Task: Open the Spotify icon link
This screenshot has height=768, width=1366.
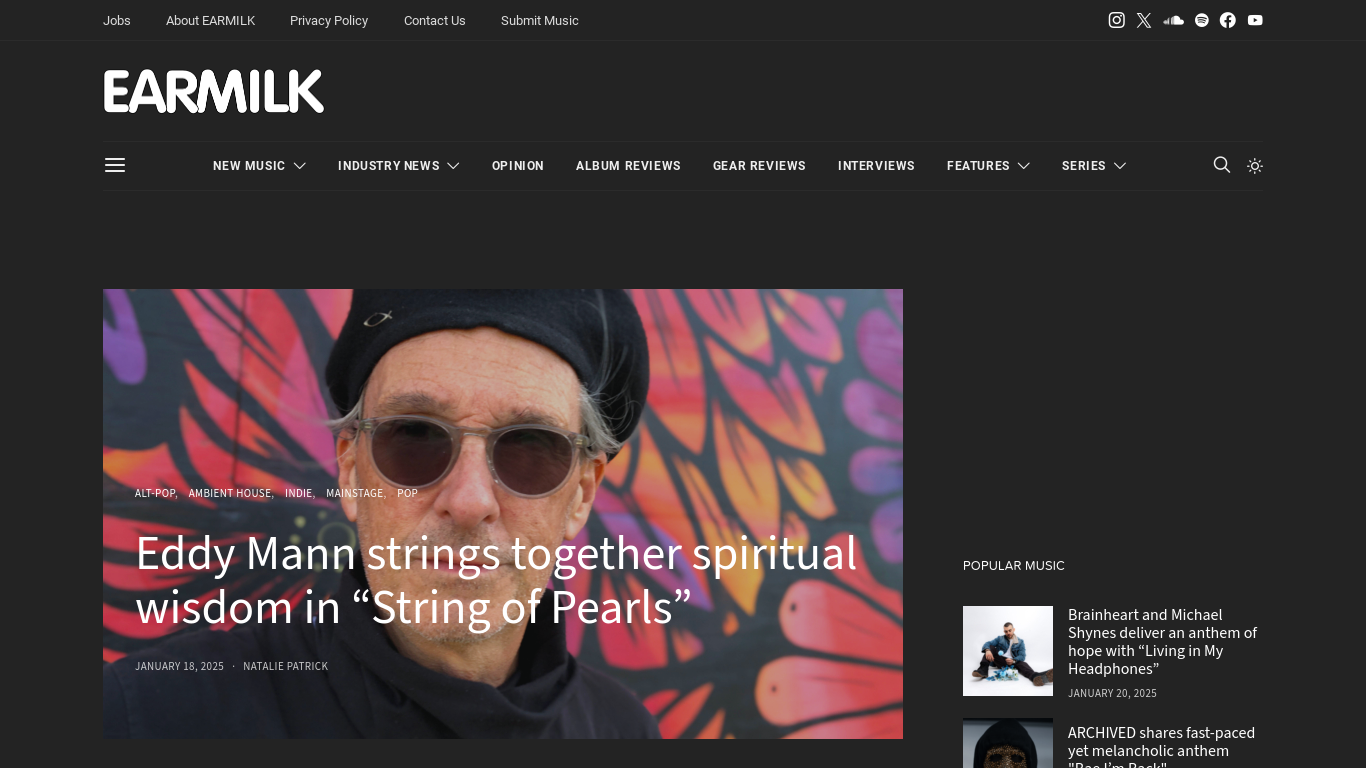Action: tap(1202, 20)
